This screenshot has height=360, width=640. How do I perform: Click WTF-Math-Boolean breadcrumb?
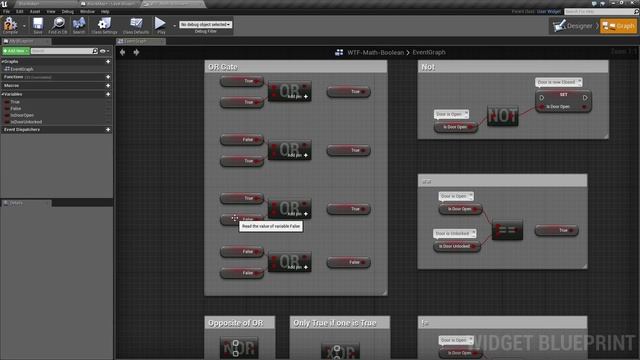376,52
